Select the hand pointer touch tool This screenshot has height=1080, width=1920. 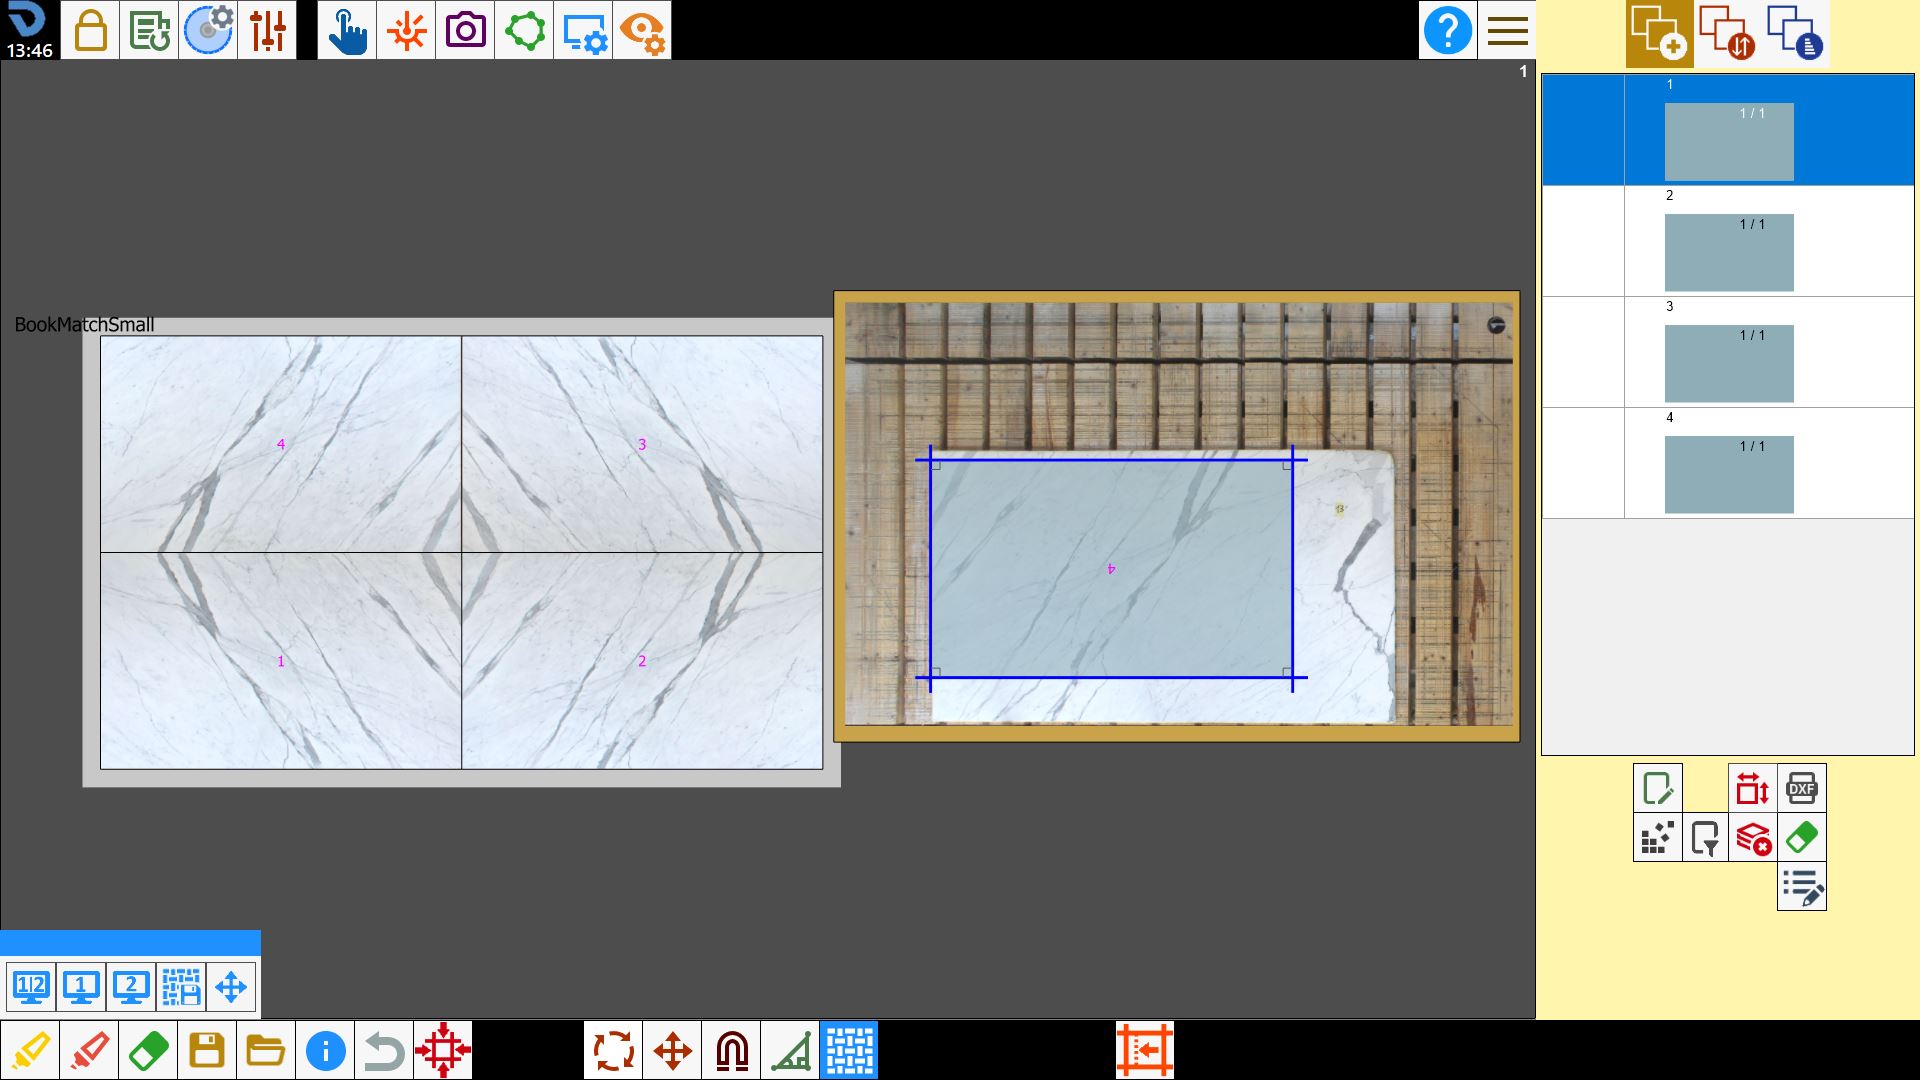tap(347, 30)
